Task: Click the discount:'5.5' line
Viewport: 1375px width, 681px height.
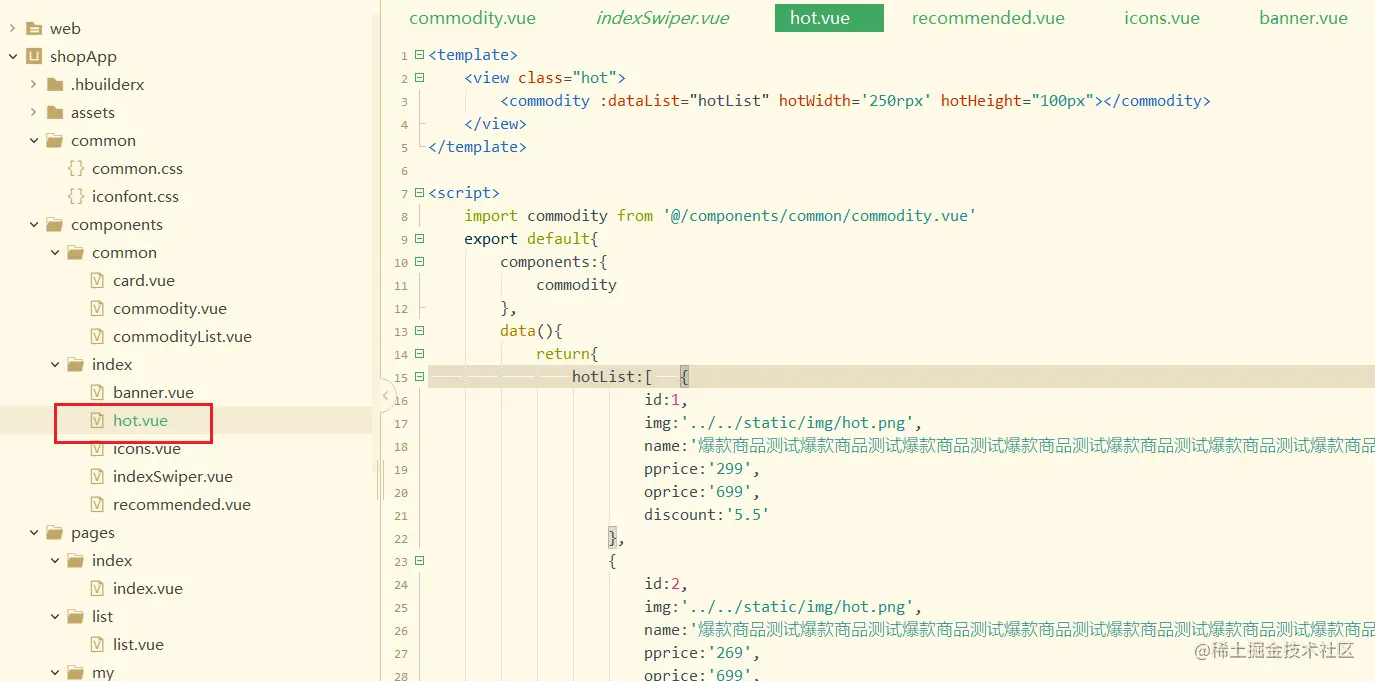Action: [x=707, y=515]
